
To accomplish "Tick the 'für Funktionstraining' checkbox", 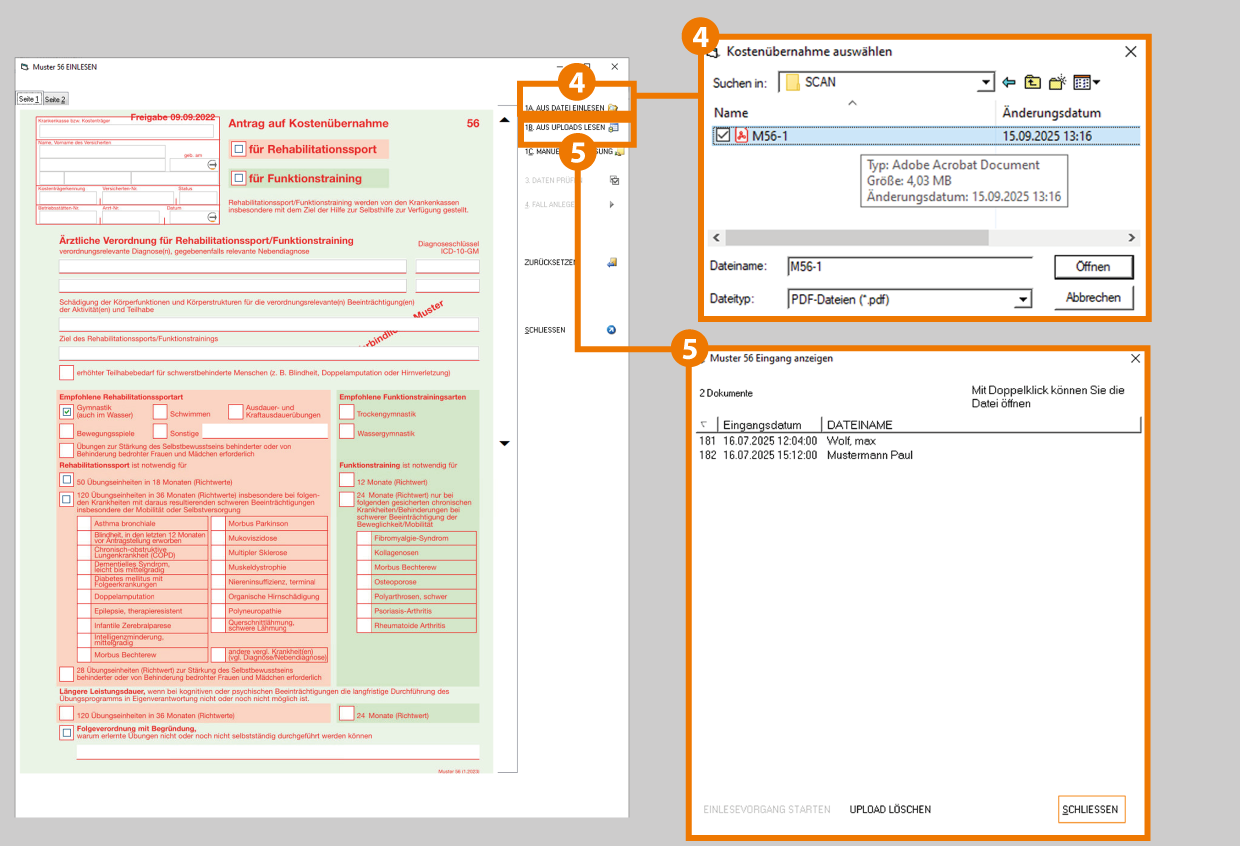I will 238,178.
